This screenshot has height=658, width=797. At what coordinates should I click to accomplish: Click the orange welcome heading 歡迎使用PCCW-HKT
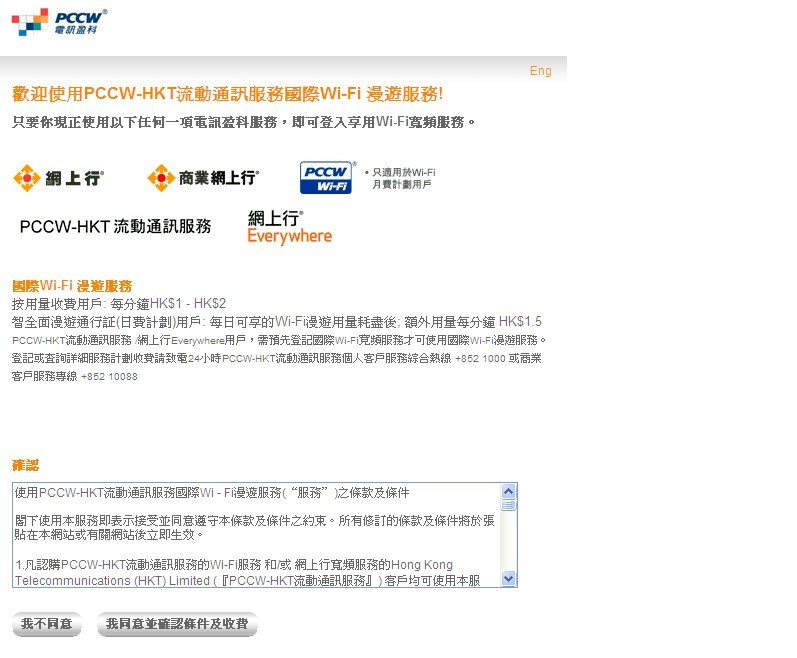227,94
